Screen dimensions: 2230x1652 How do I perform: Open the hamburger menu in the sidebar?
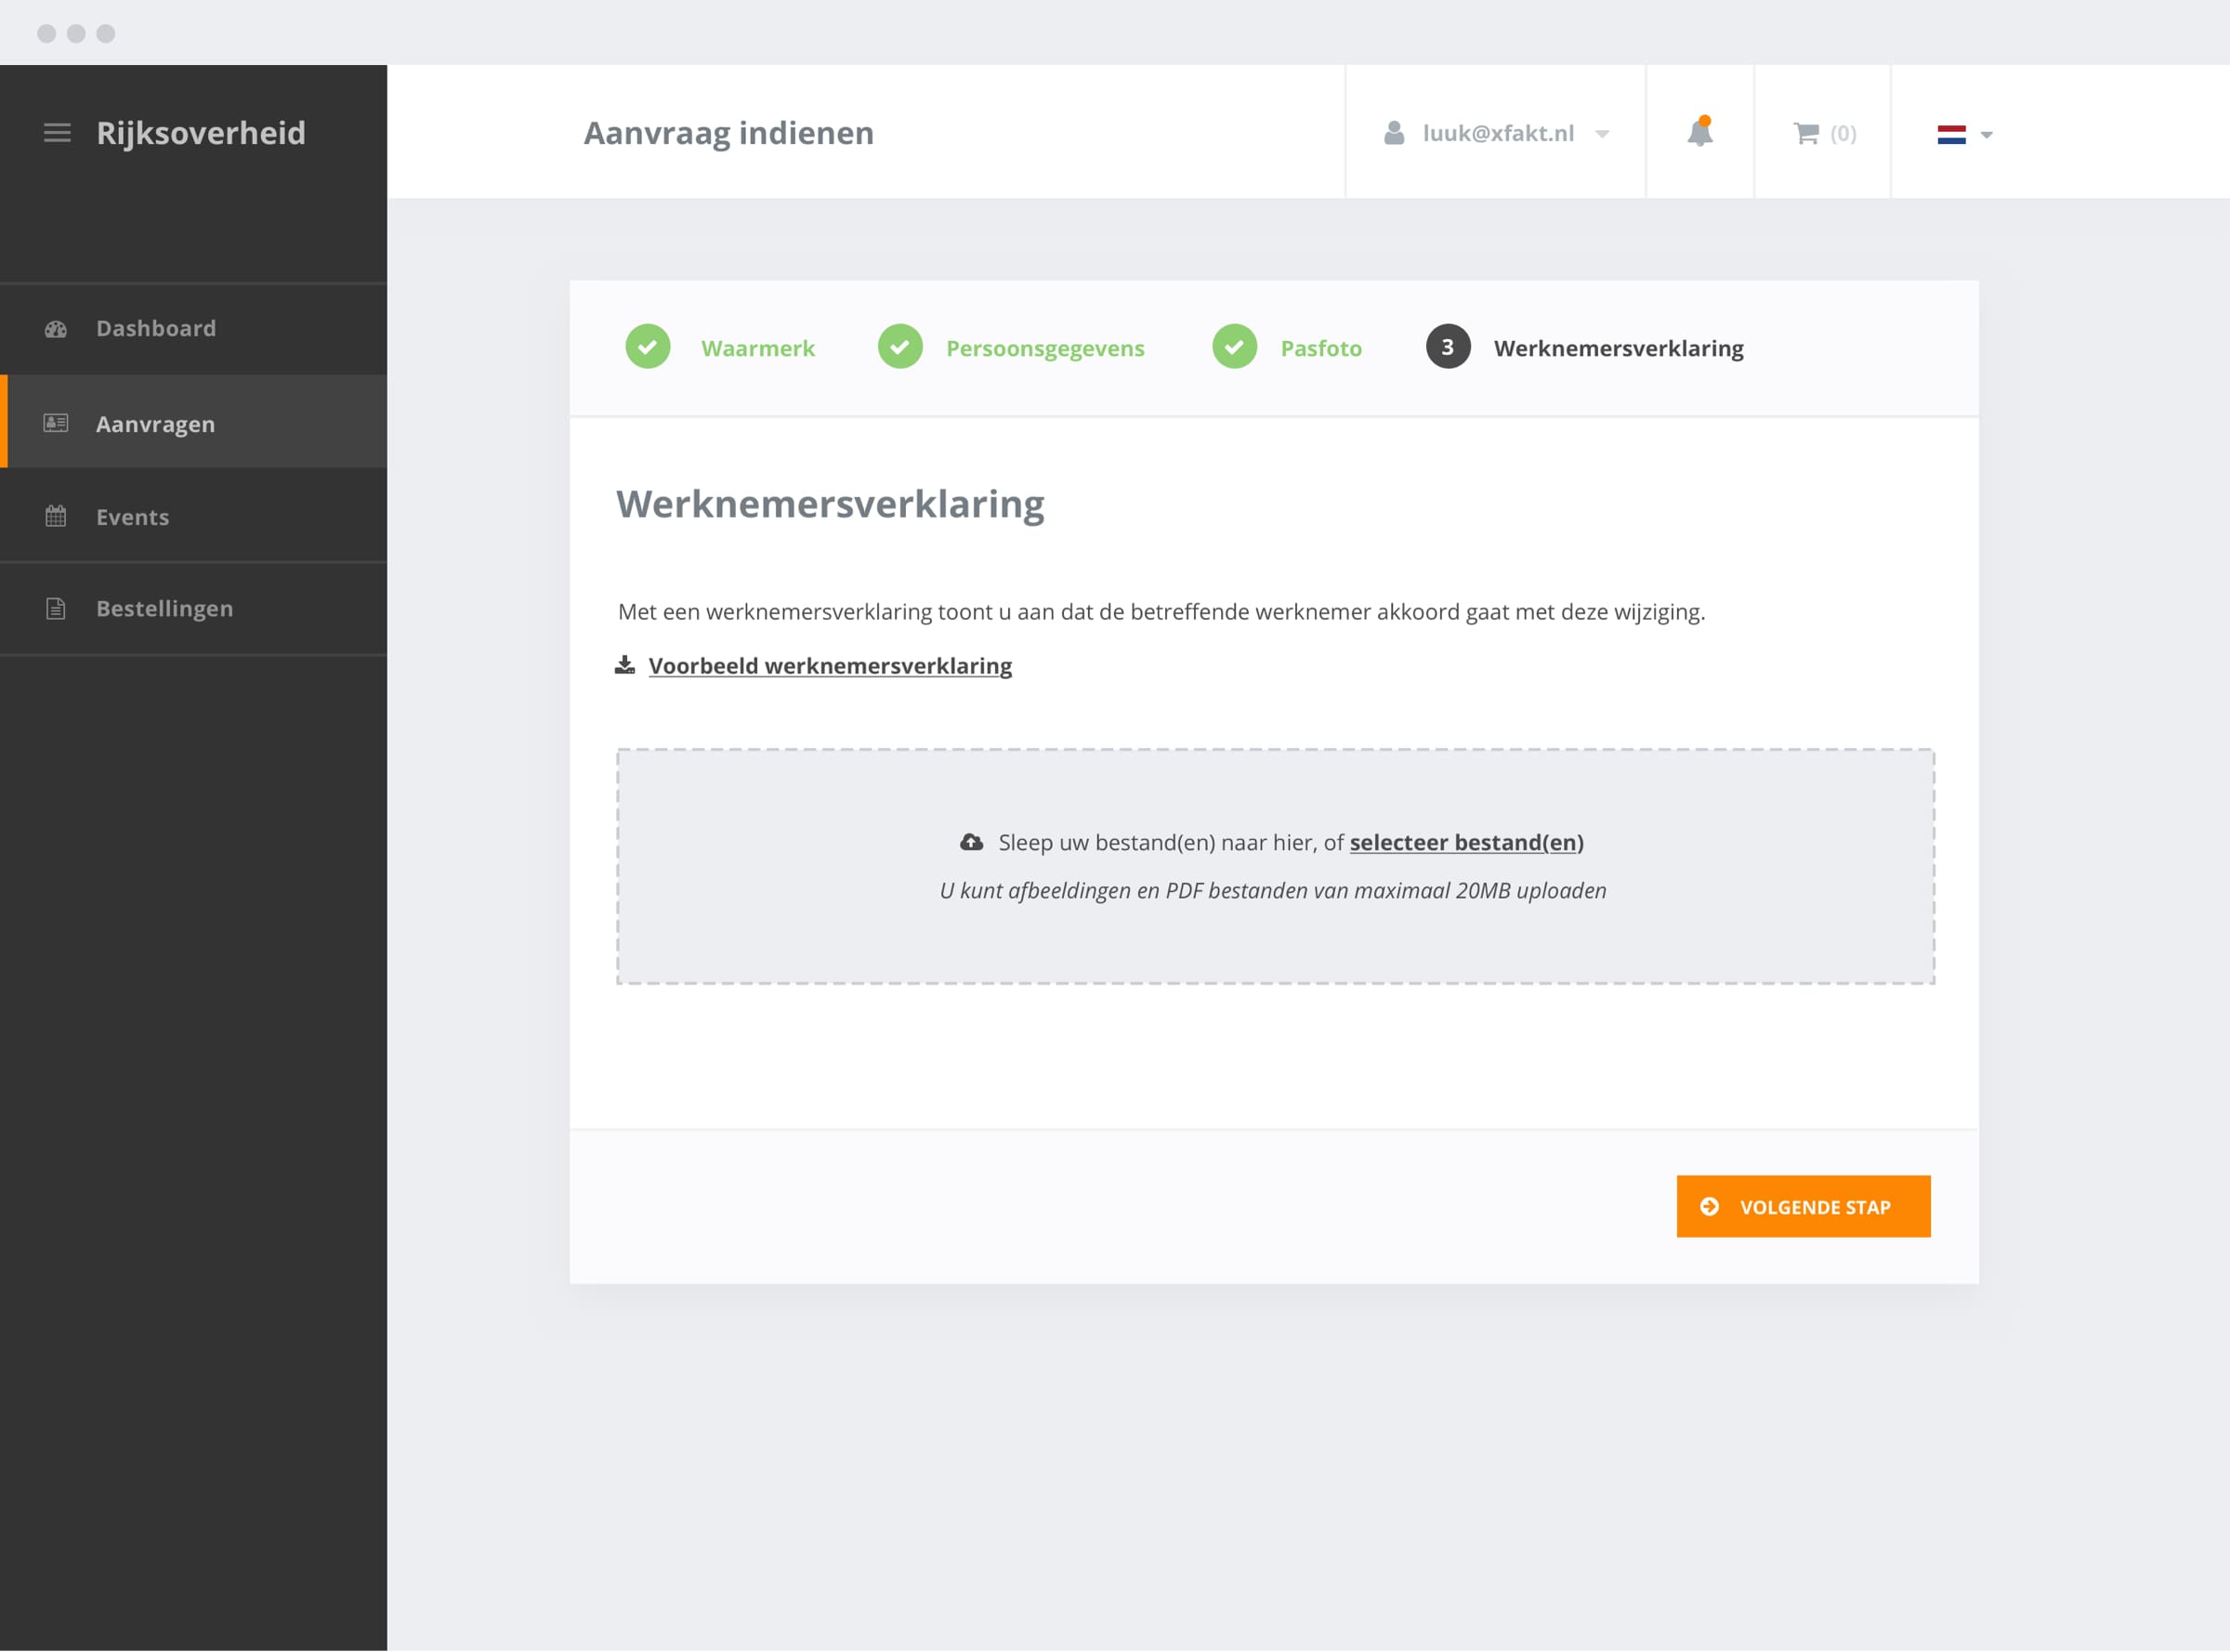tap(56, 132)
